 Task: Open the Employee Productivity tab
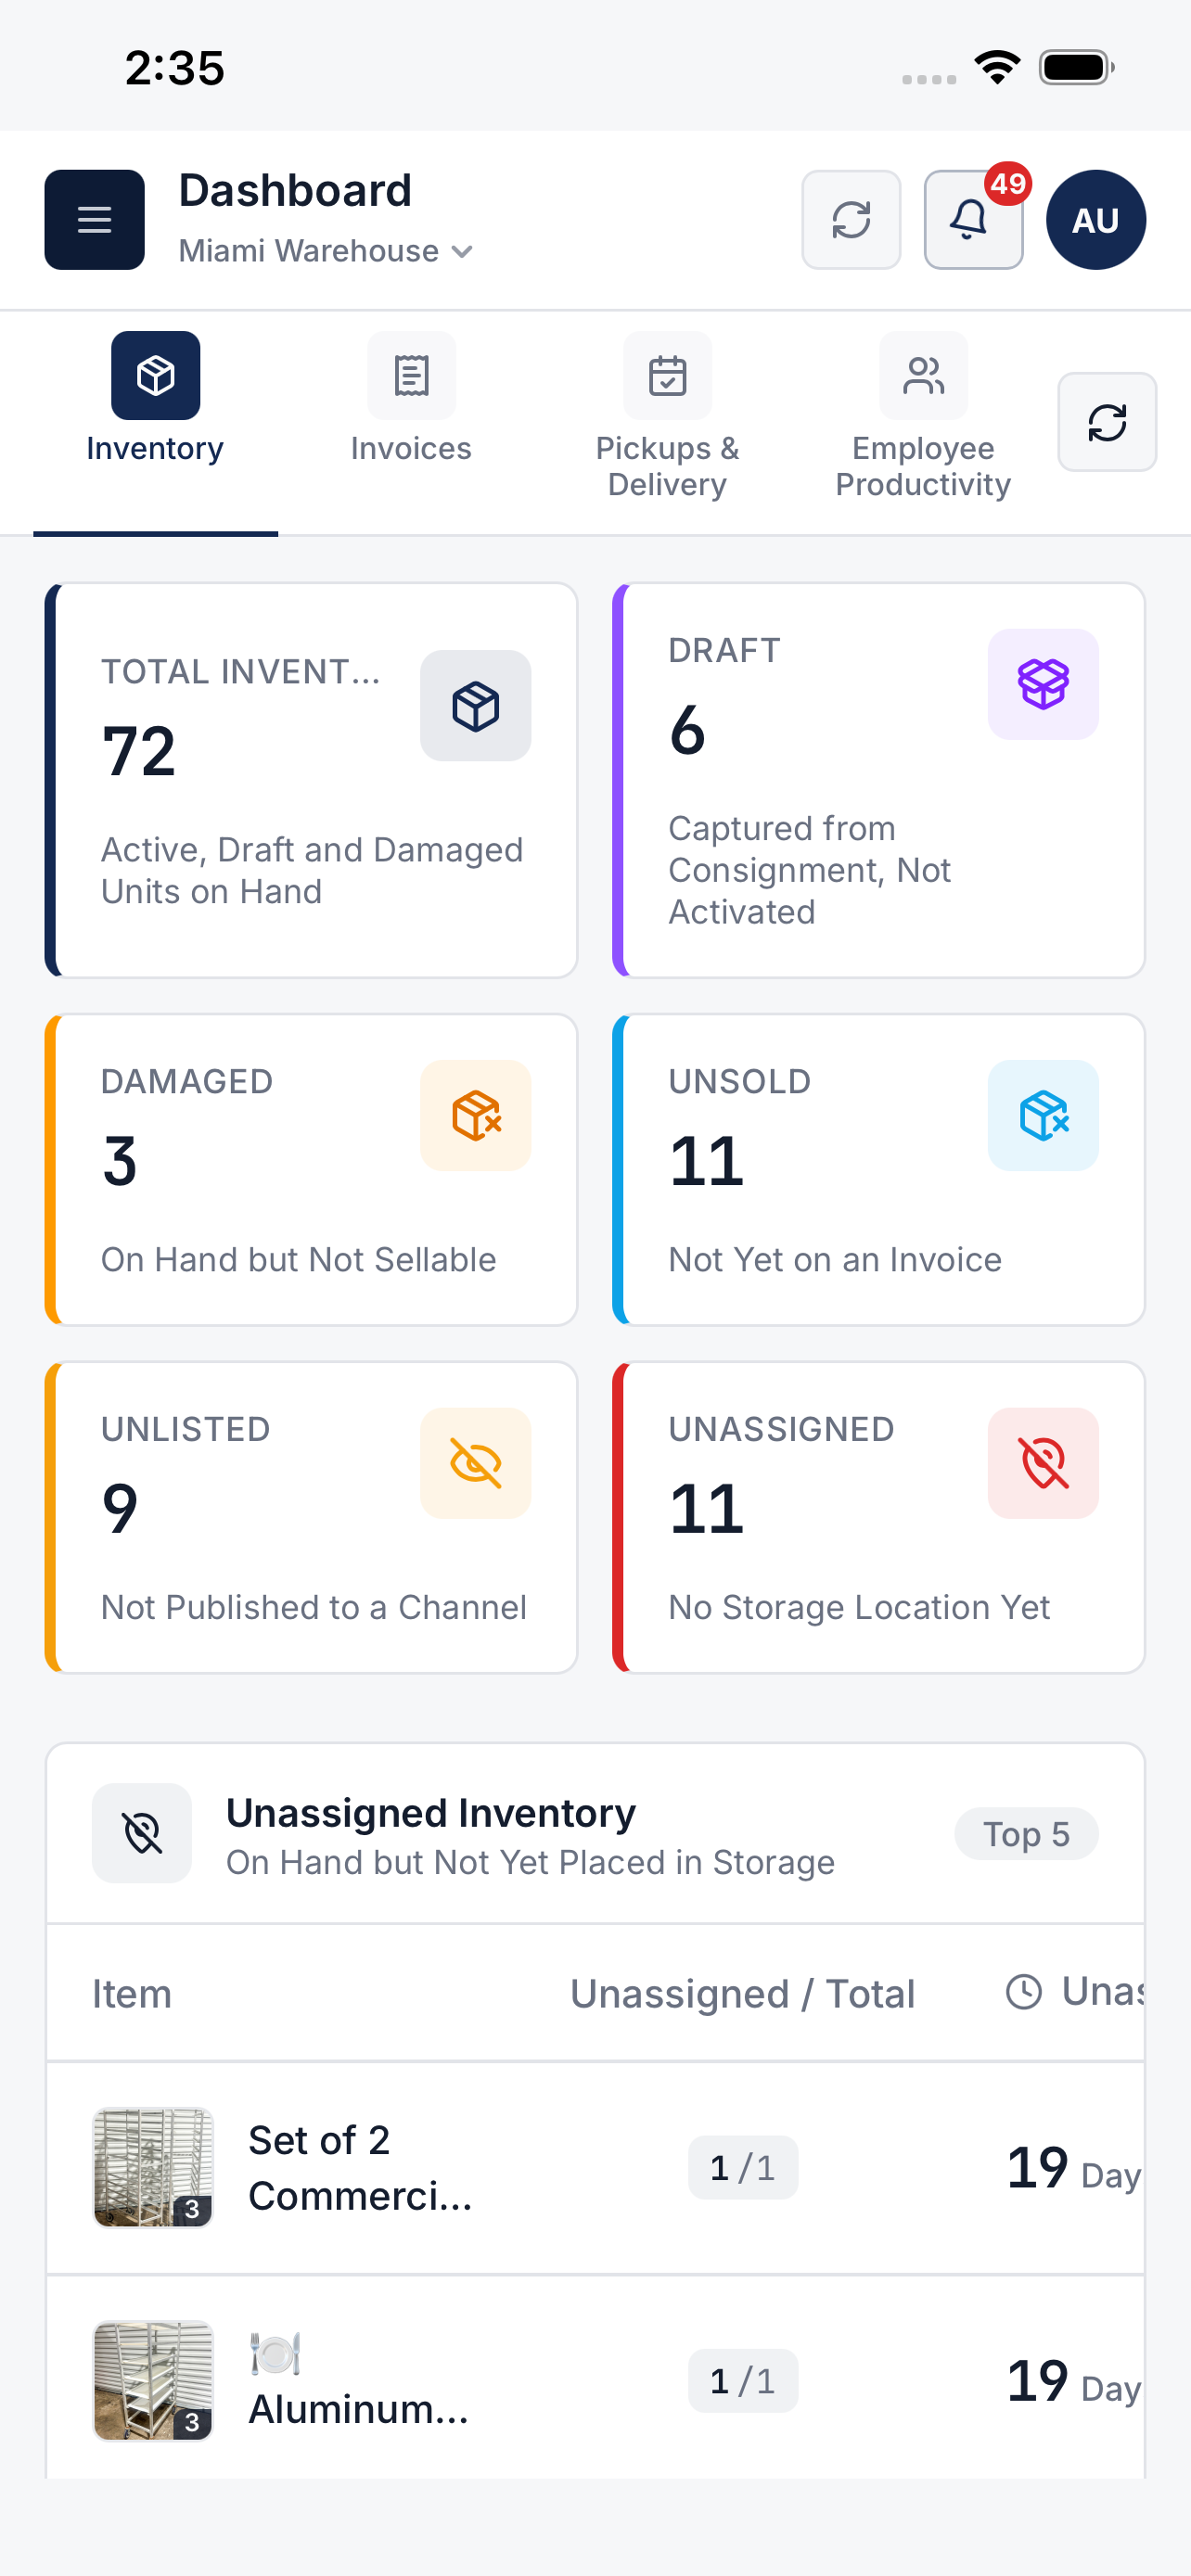tap(923, 417)
